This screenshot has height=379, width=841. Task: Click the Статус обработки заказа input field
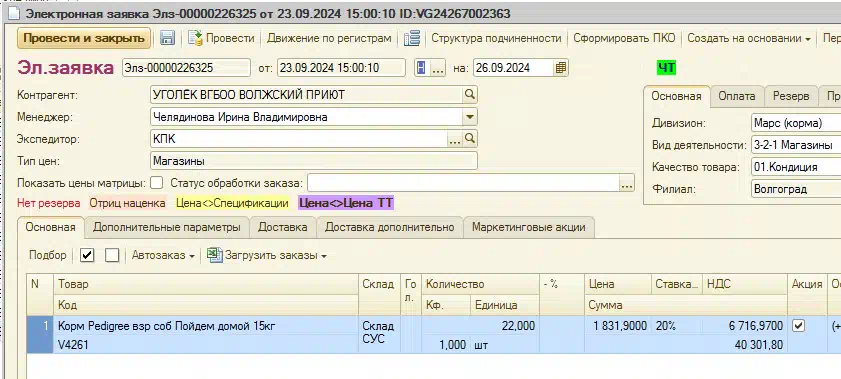coord(463,183)
